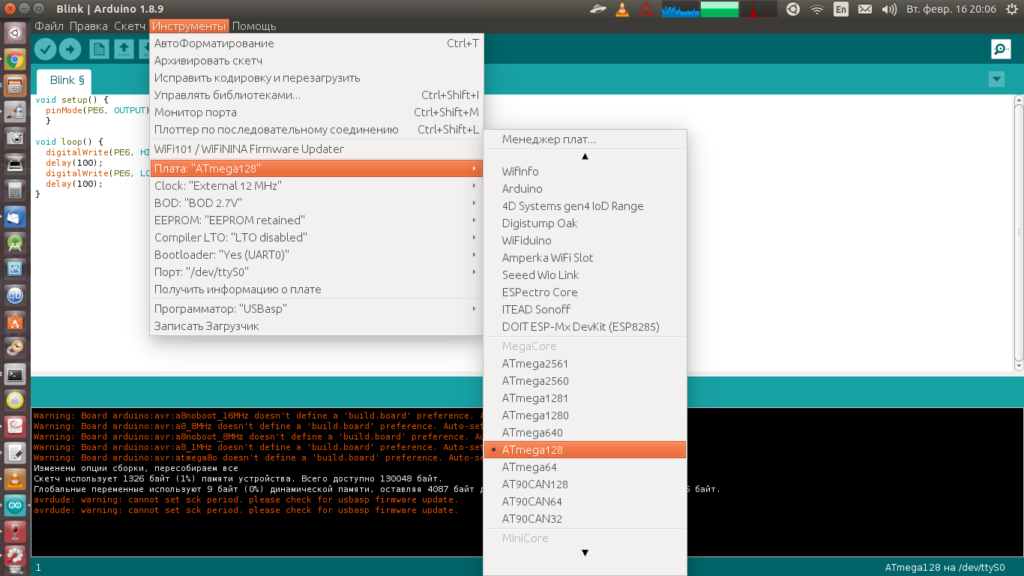1024x576 pixels.
Task: Click the Verify checkmark toolbar icon
Action: tap(45, 49)
